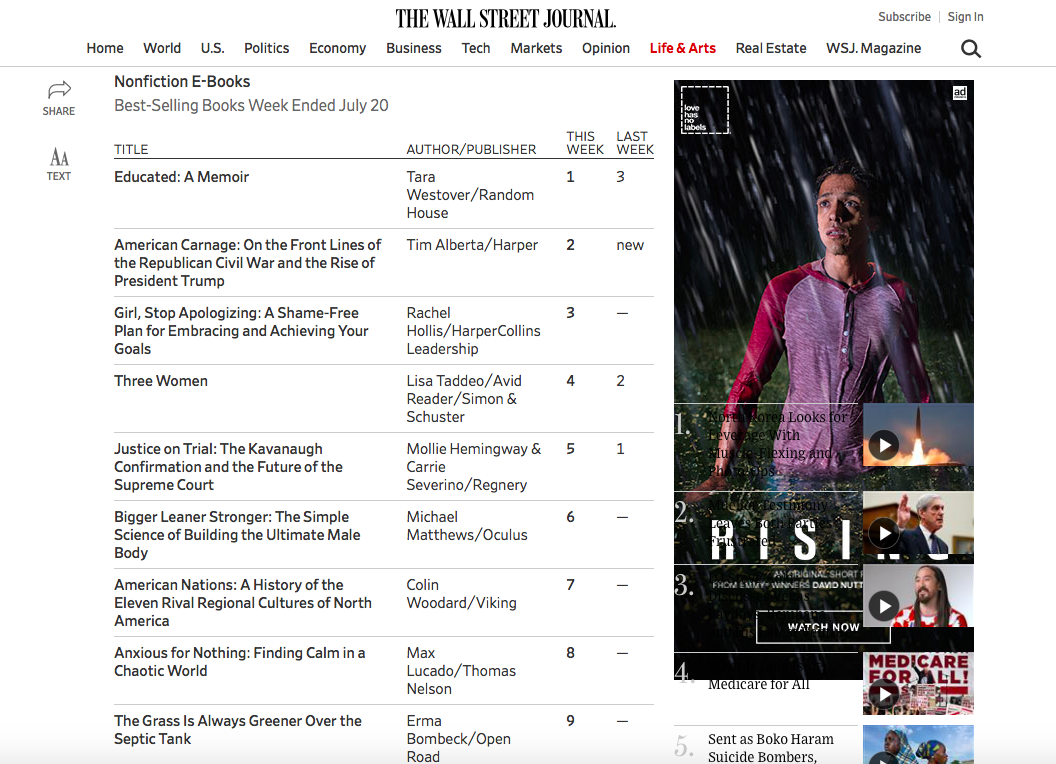Click the Subscribe link
This screenshot has height=764, width=1056.
(x=904, y=16)
